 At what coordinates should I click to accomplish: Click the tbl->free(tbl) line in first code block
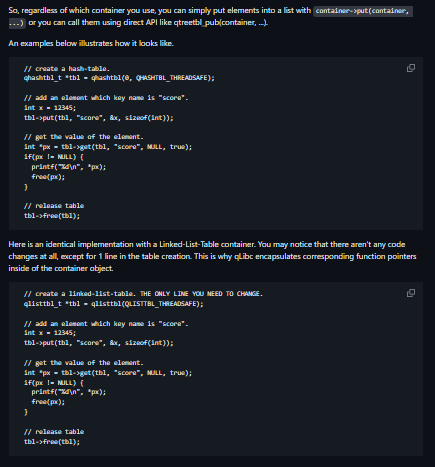[x=52, y=216]
